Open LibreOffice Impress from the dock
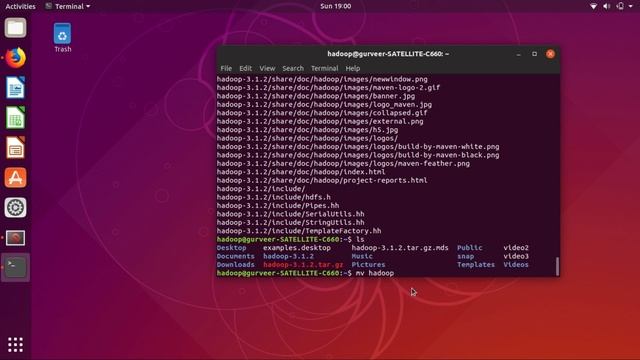Screen dimensions: 640x360 16,147
